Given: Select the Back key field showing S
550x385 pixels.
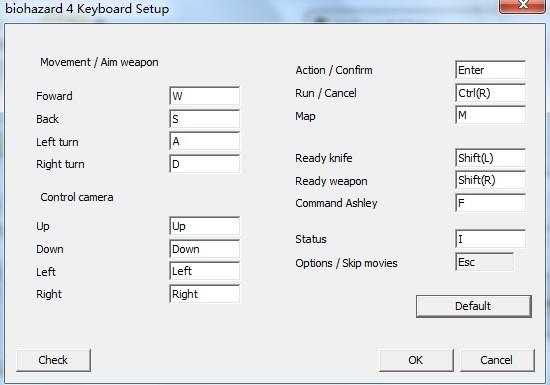Looking at the screenshot, I should tap(204, 119).
